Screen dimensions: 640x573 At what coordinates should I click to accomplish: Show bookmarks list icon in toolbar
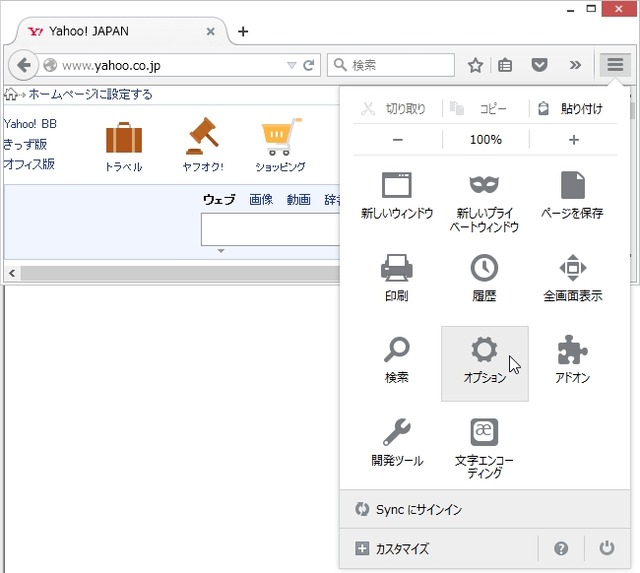(x=505, y=65)
